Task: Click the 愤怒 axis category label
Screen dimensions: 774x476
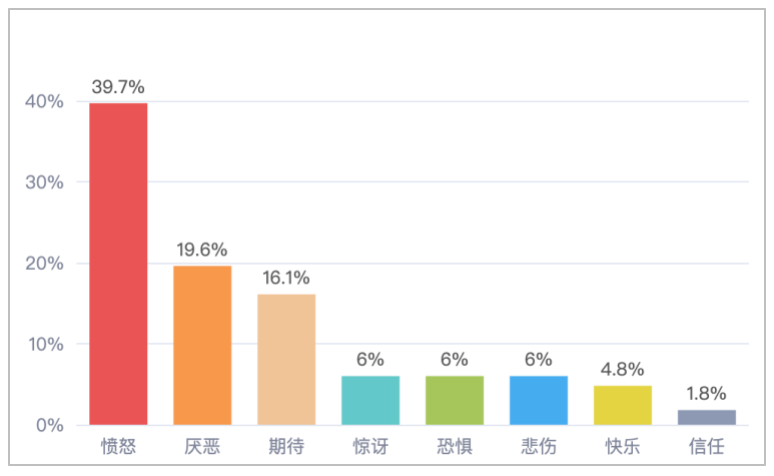Action: click(118, 445)
